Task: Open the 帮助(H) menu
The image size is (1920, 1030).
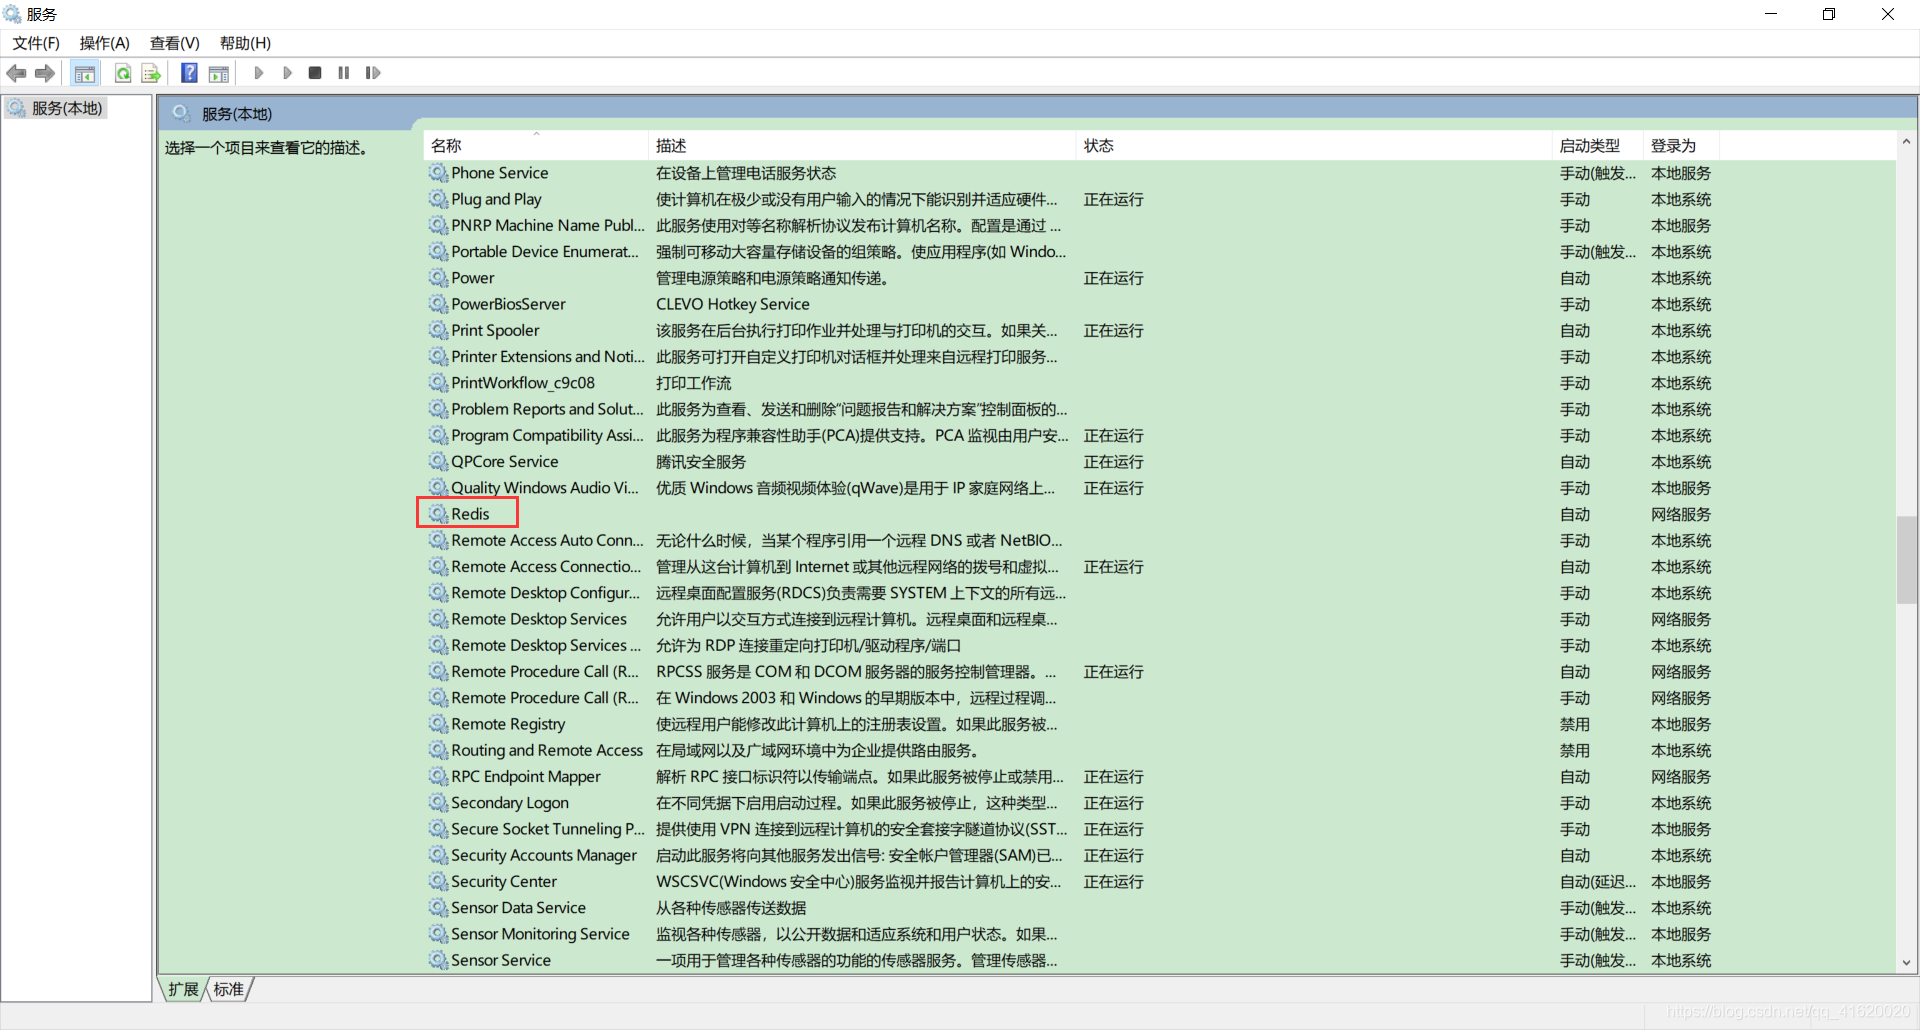Action: tap(245, 43)
